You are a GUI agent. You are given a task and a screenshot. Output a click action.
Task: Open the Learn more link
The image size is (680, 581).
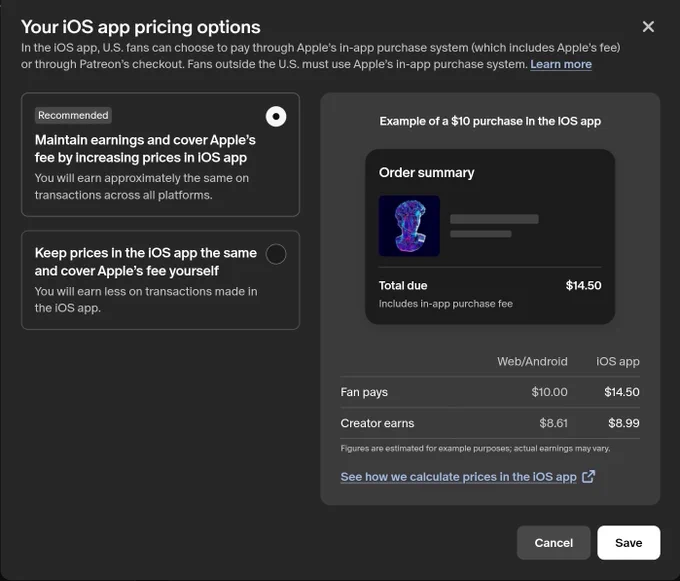click(x=561, y=64)
